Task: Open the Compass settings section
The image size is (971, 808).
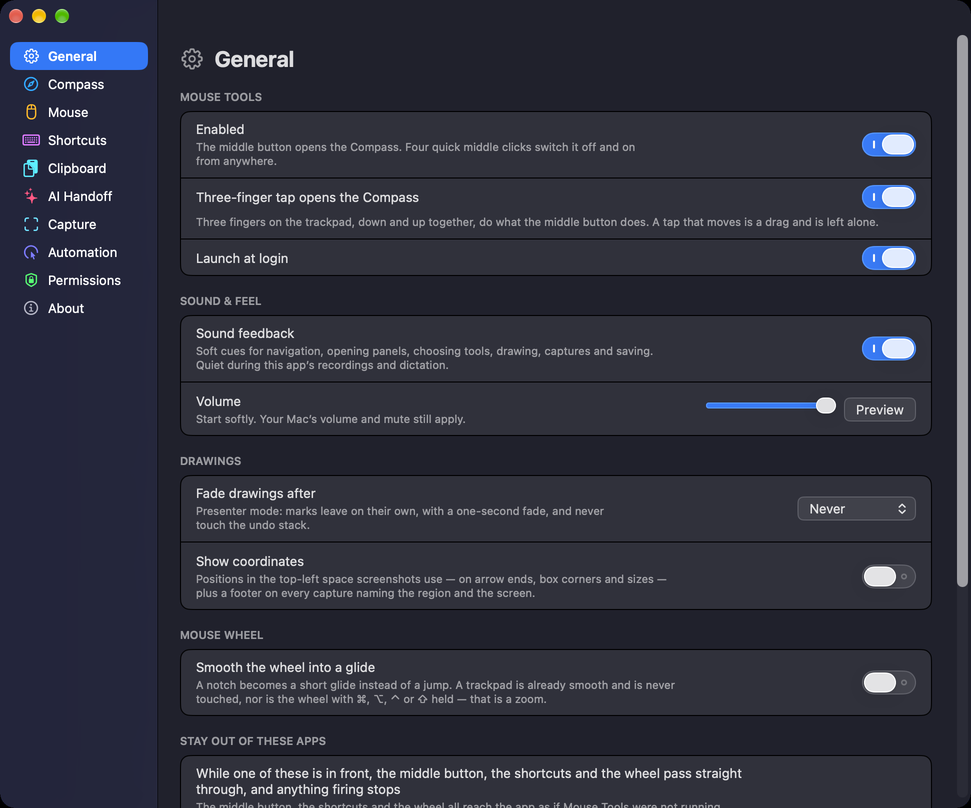Action: [79, 84]
